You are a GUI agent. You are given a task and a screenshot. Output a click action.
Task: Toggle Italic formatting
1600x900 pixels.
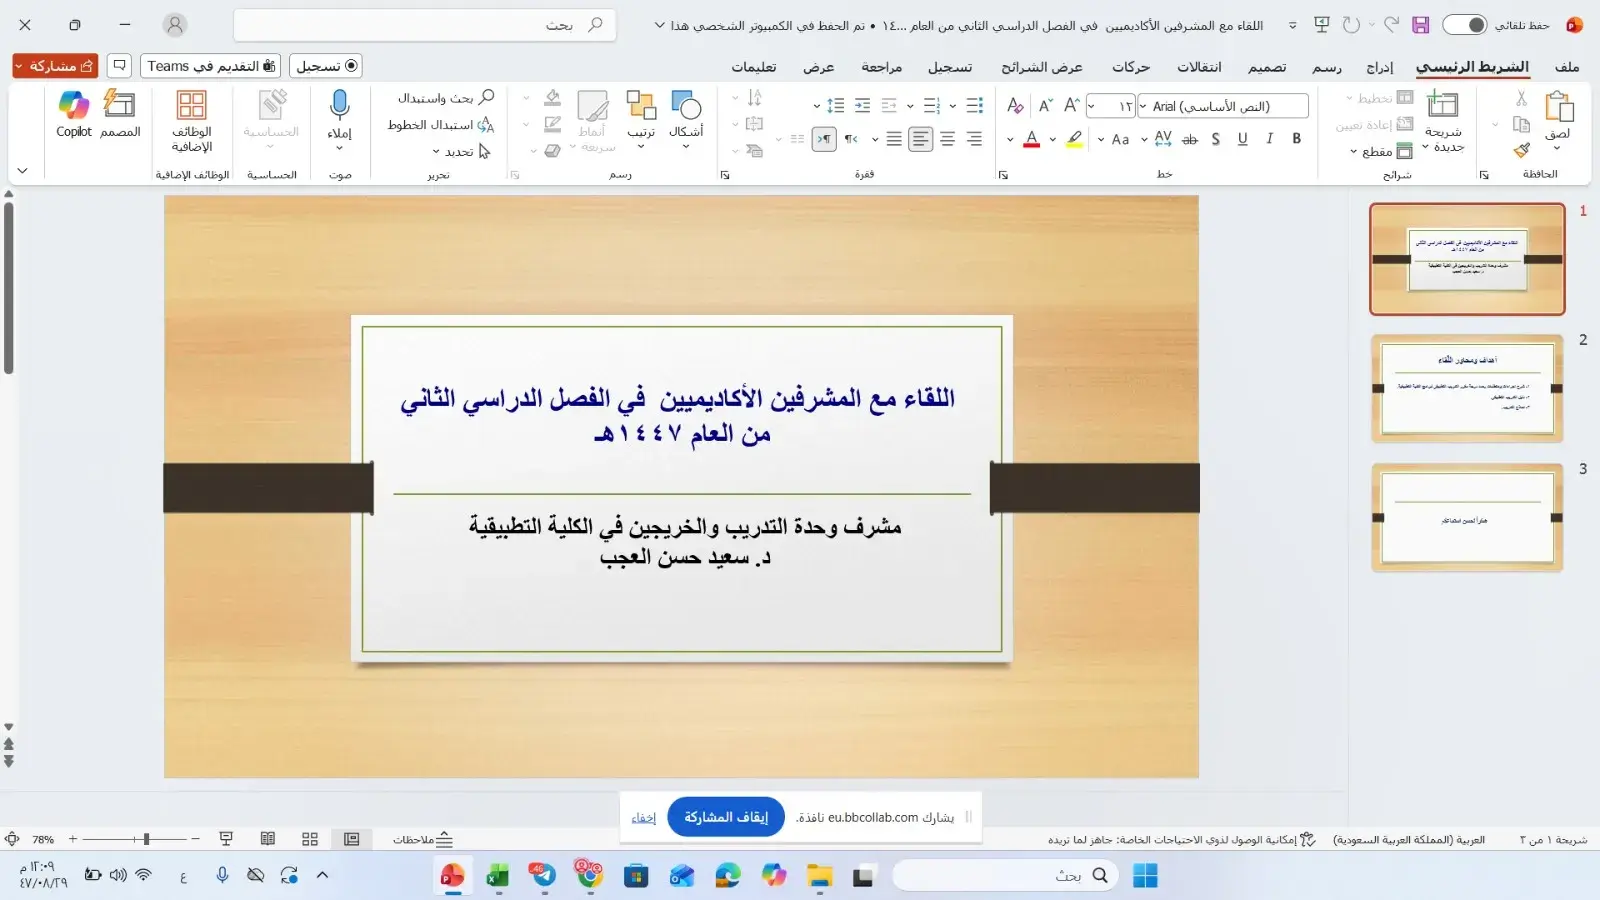[x=1270, y=140]
